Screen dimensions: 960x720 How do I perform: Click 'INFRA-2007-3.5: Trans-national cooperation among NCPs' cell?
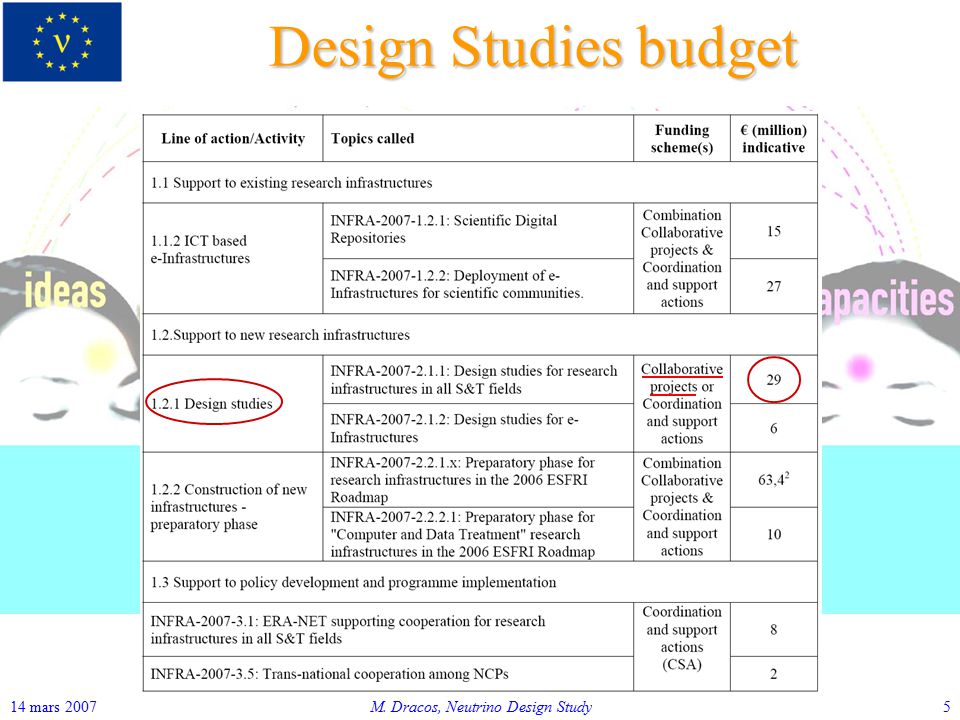(388, 674)
